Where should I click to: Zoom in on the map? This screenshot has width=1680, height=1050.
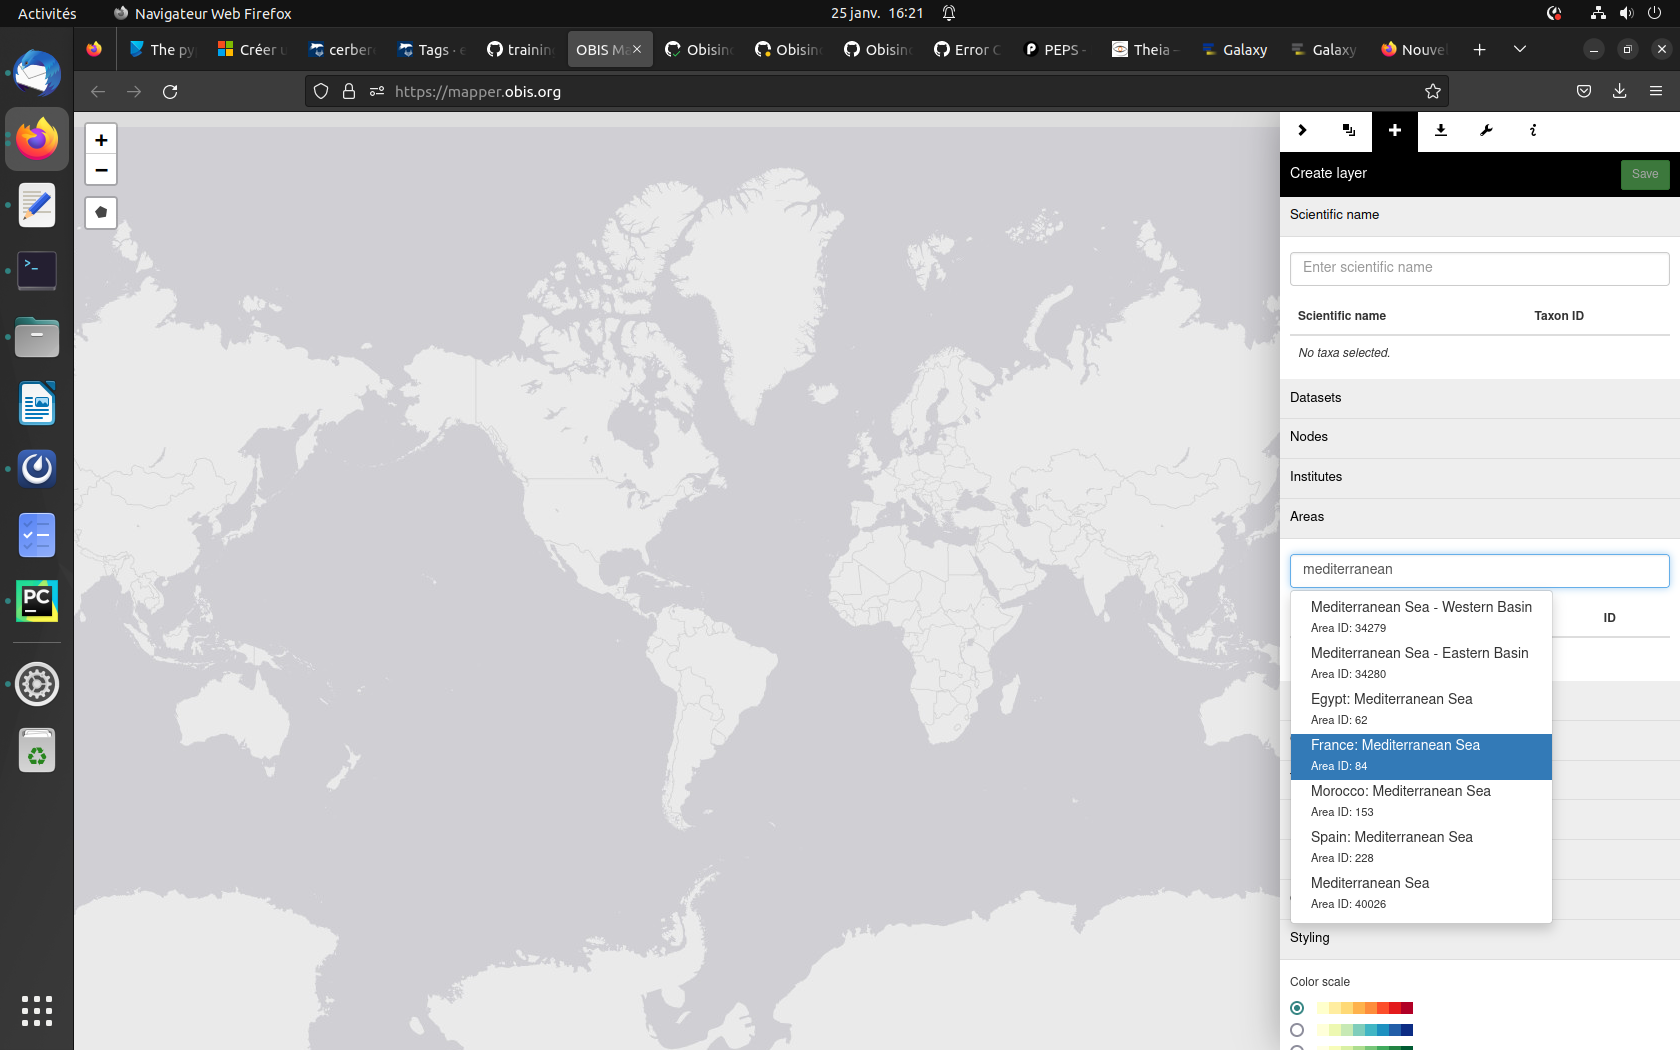coord(101,140)
